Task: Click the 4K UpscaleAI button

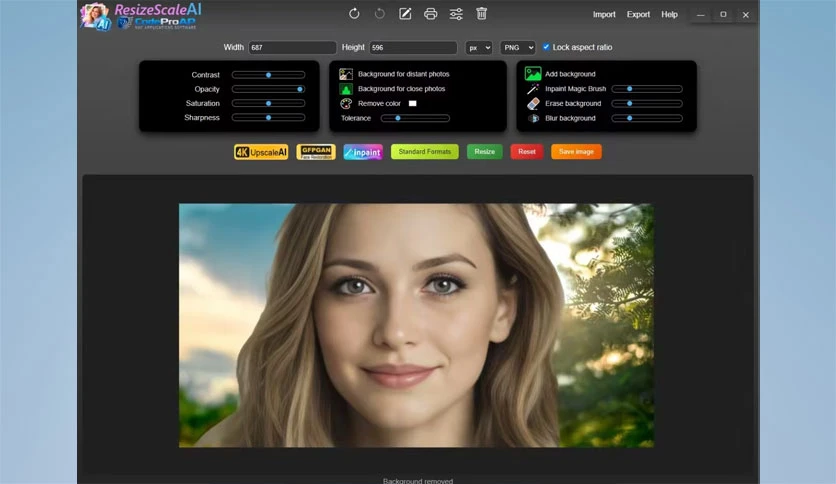Action: [x=261, y=152]
